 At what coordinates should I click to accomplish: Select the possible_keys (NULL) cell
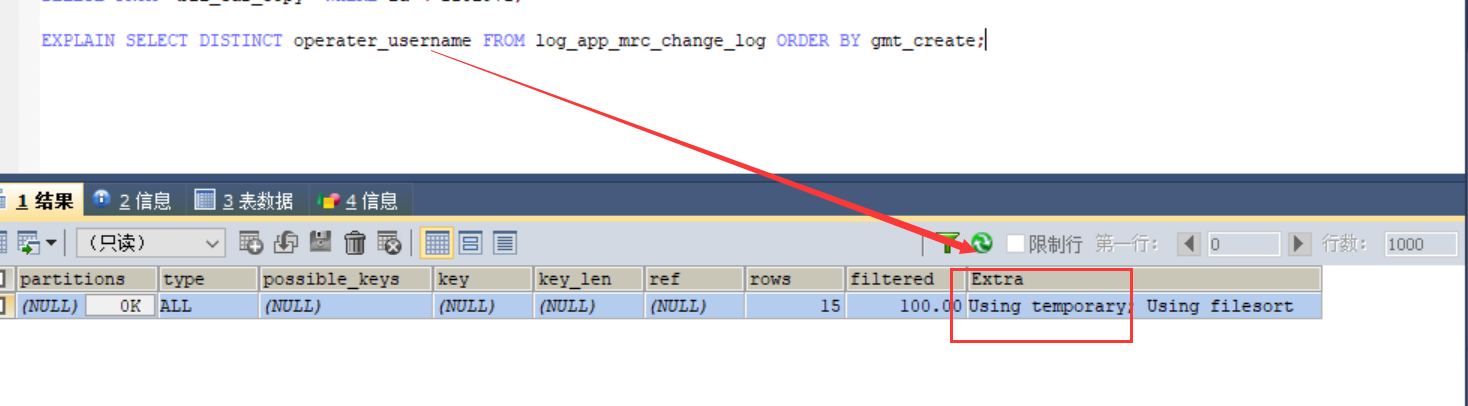(x=346, y=306)
